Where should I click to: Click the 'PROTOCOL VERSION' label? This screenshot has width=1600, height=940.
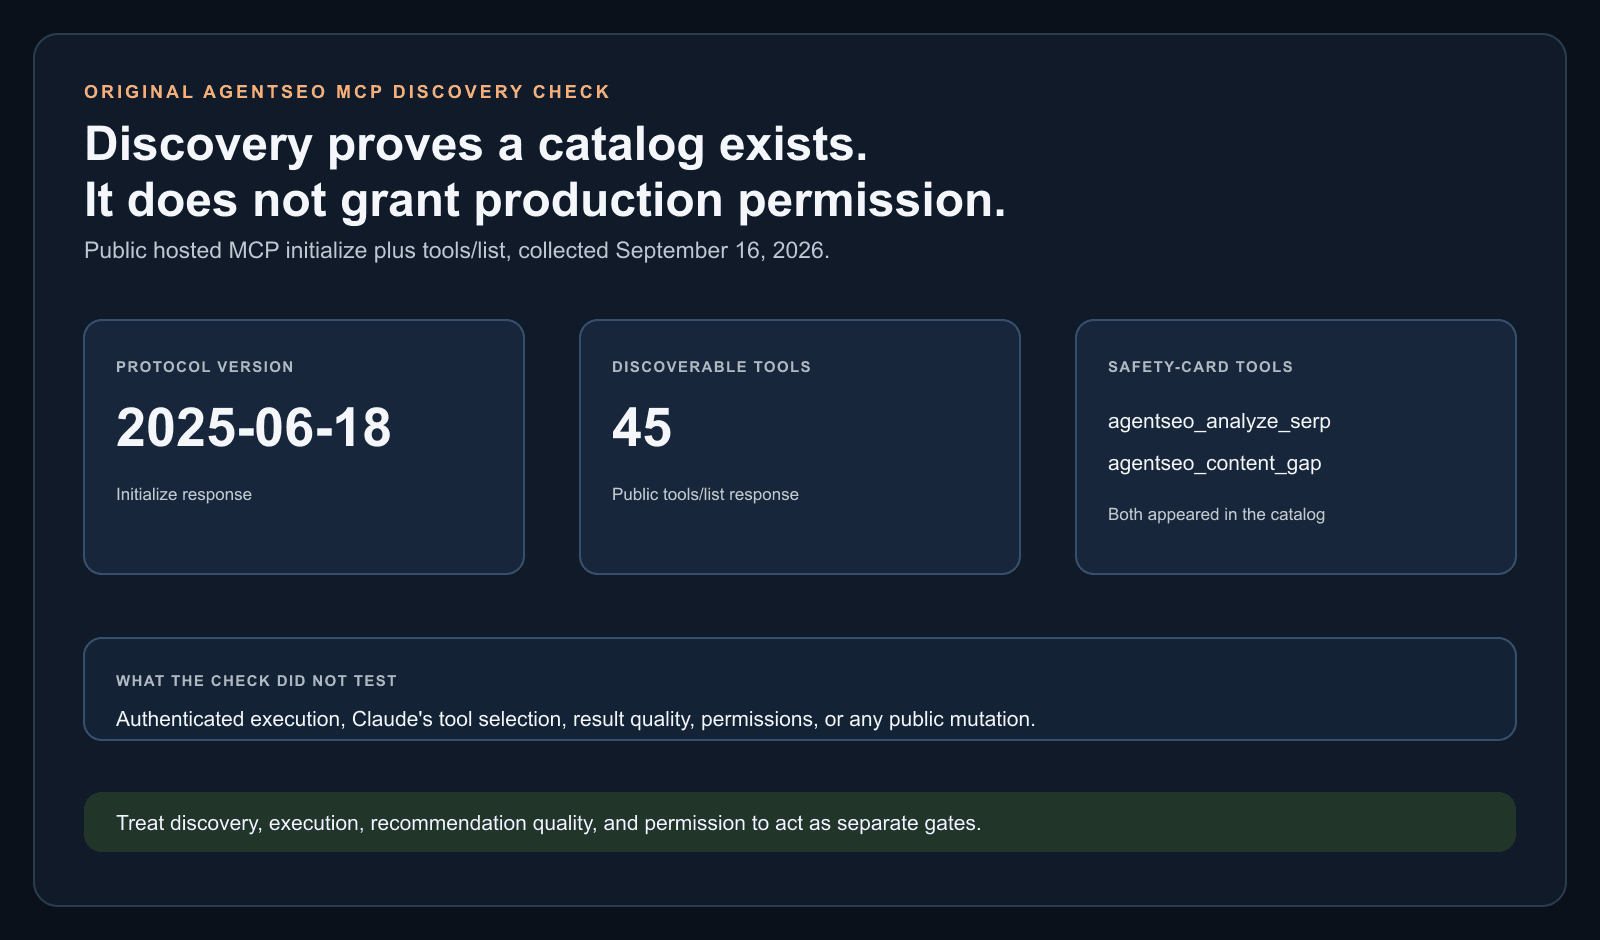[205, 367]
